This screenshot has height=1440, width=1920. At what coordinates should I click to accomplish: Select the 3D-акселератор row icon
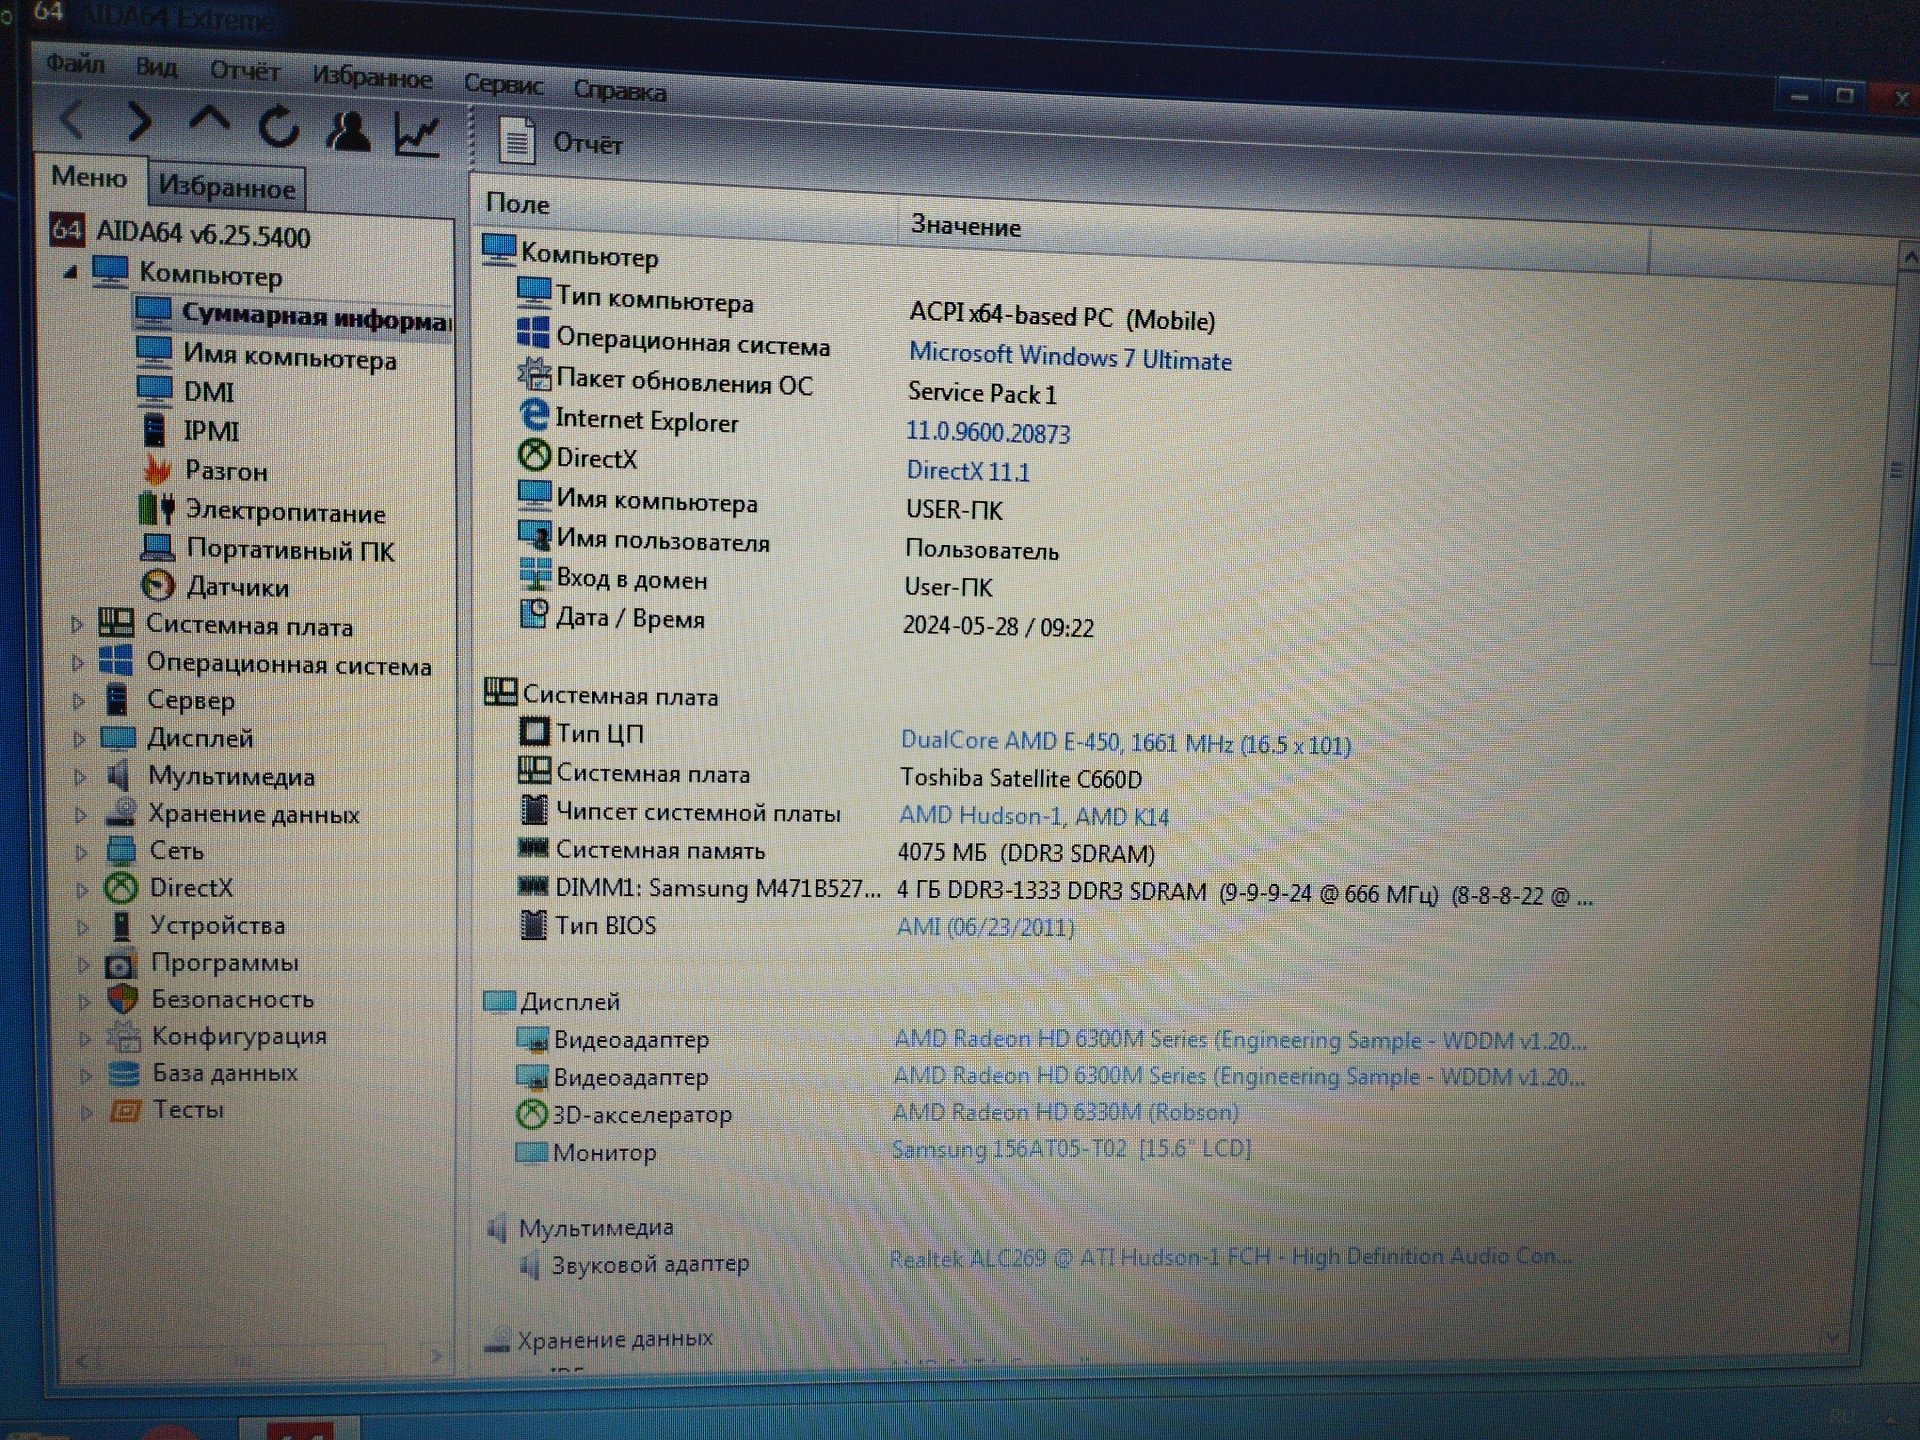531,1113
